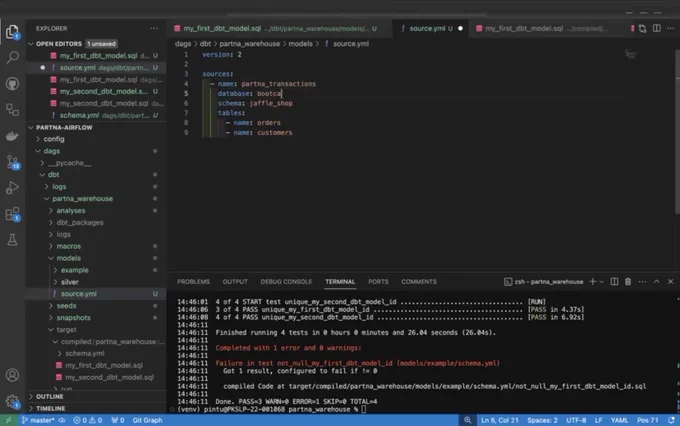Open the Comments panel tab
The image size is (680, 426).
pos(419,282)
